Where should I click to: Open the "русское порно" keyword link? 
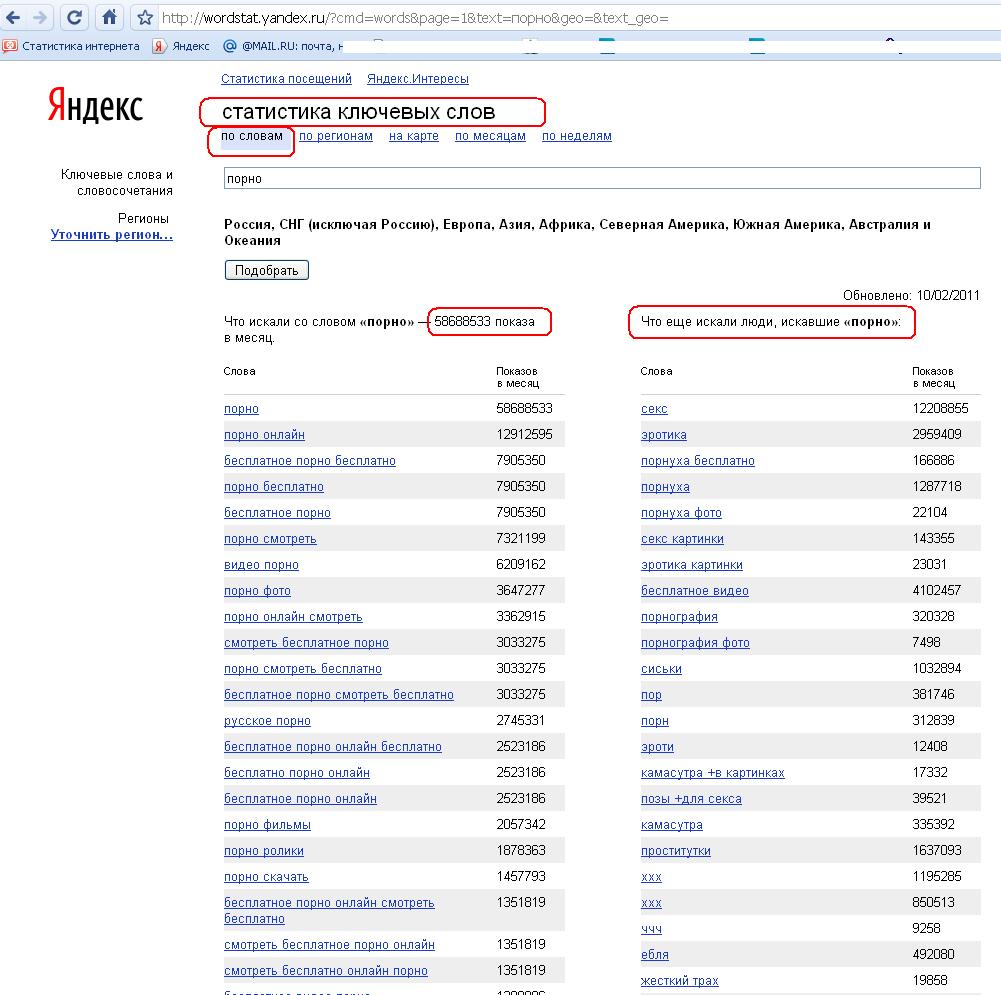[x=267, y=721]
